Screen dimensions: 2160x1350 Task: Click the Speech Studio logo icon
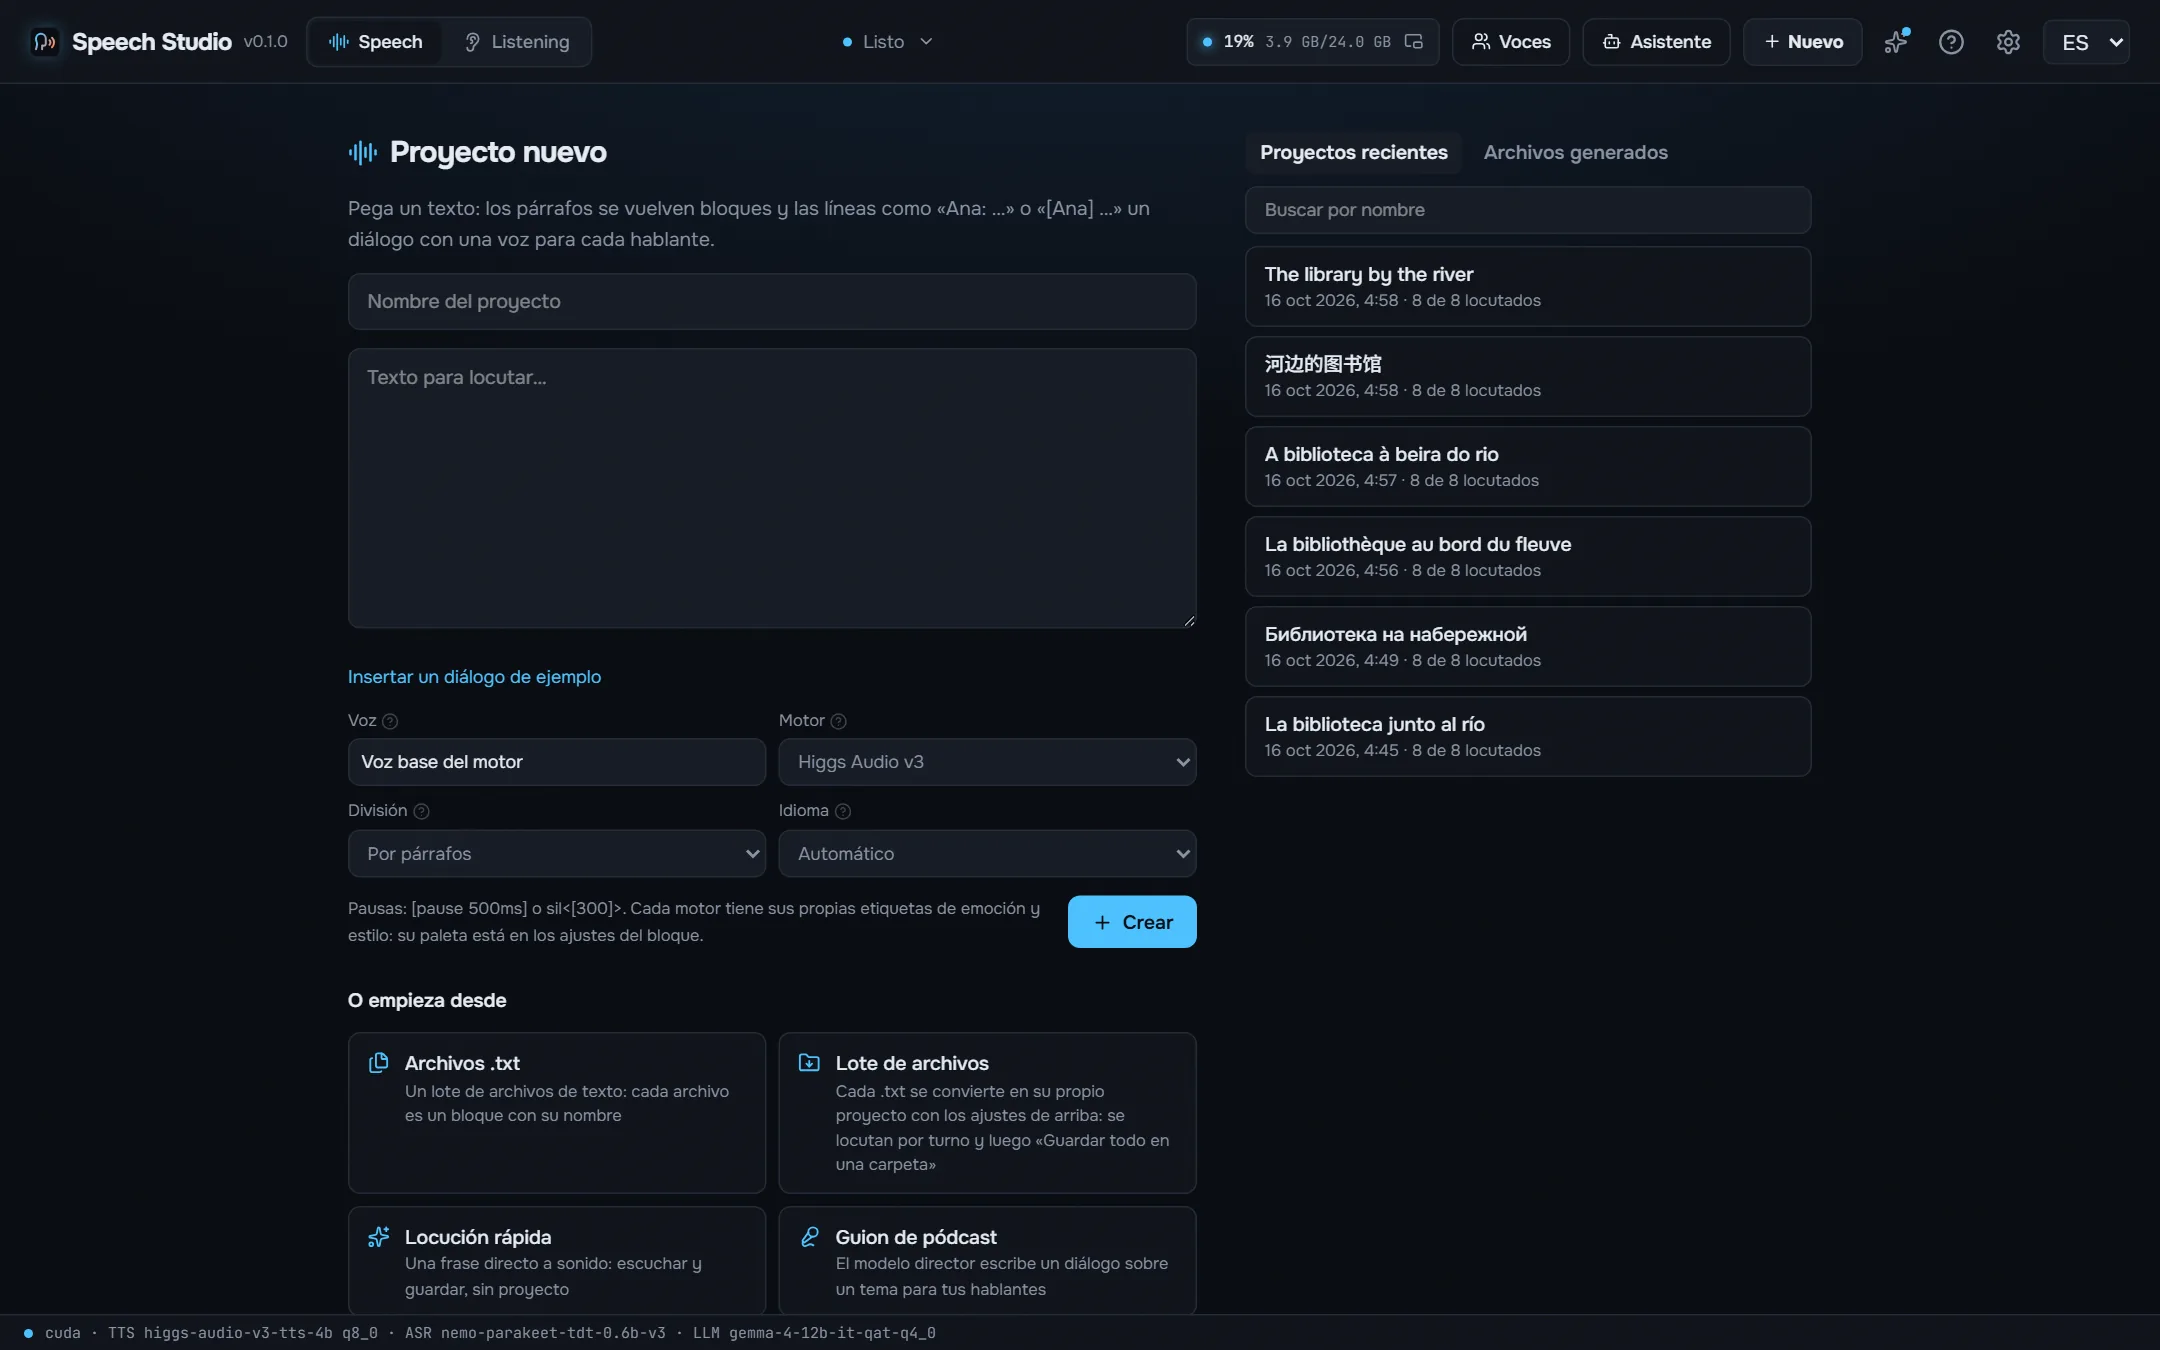tap(44, 41)
